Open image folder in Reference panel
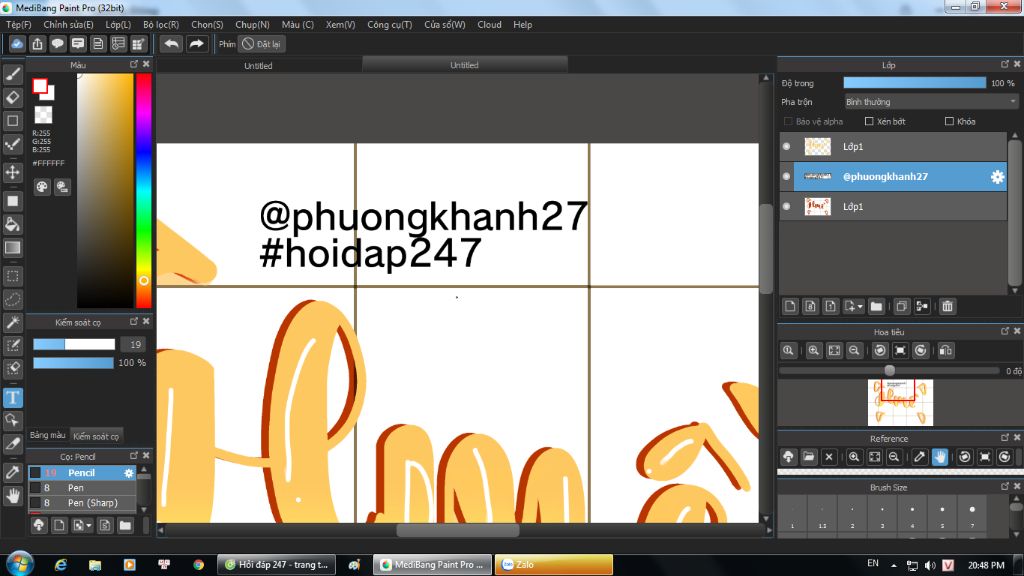 click(808, 456)
